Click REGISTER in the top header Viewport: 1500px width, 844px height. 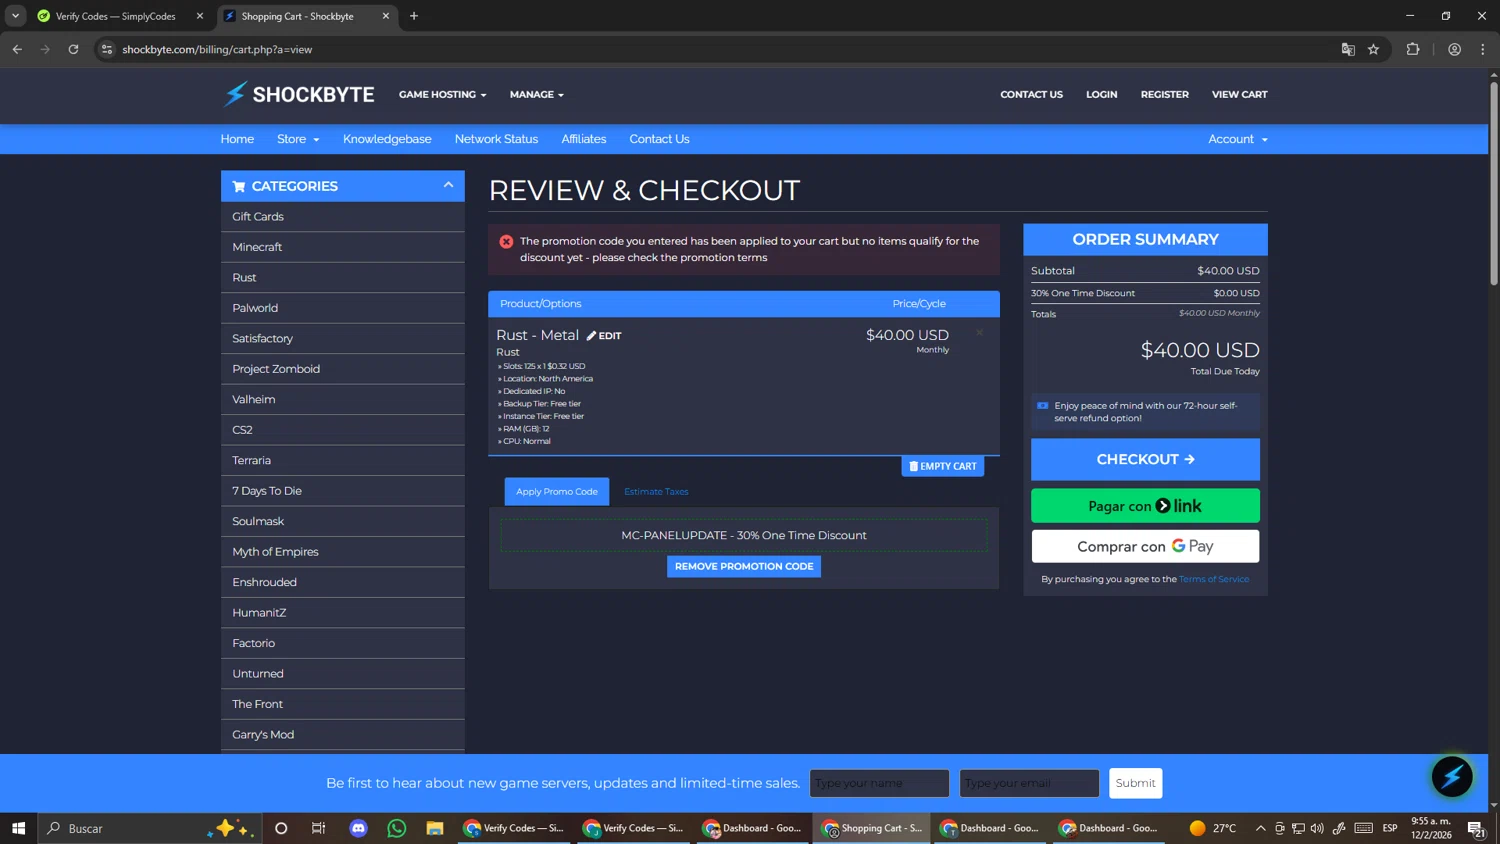pos(1165,95)
